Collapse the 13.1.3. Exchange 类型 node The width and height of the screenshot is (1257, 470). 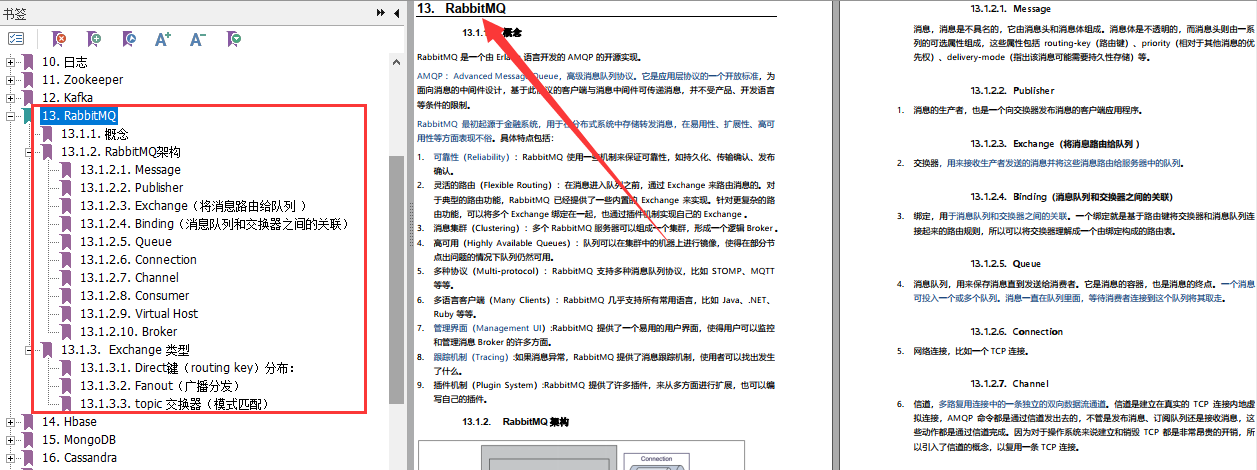click(29, 350)
